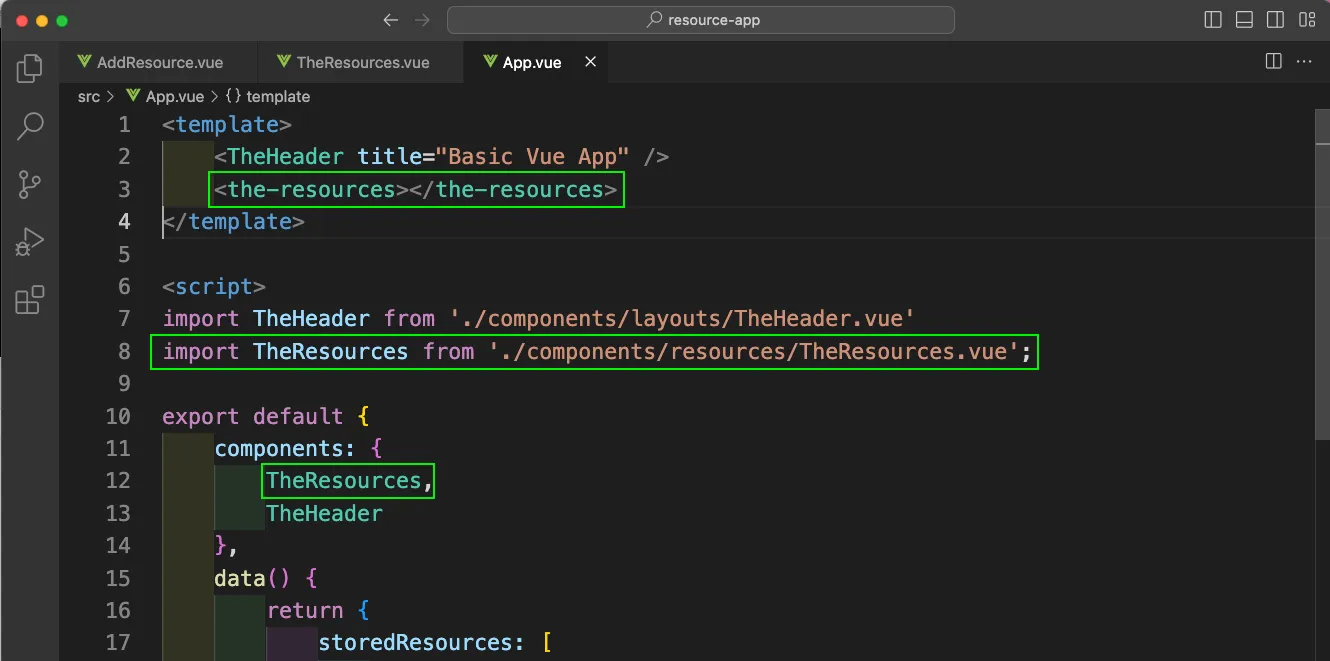
Task: Click the Vue icon on the AddResource.vue tab
Action: (x=84, y=62)
